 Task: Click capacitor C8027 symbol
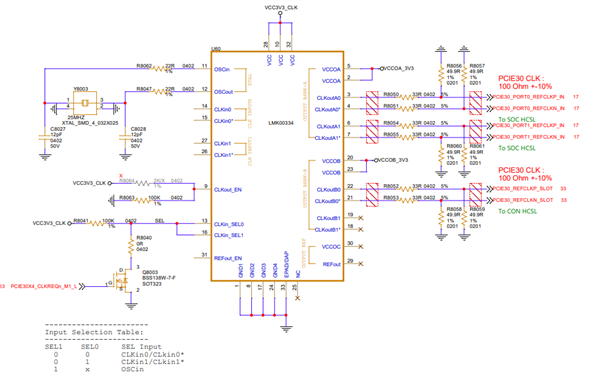click(x=45, y=137)
